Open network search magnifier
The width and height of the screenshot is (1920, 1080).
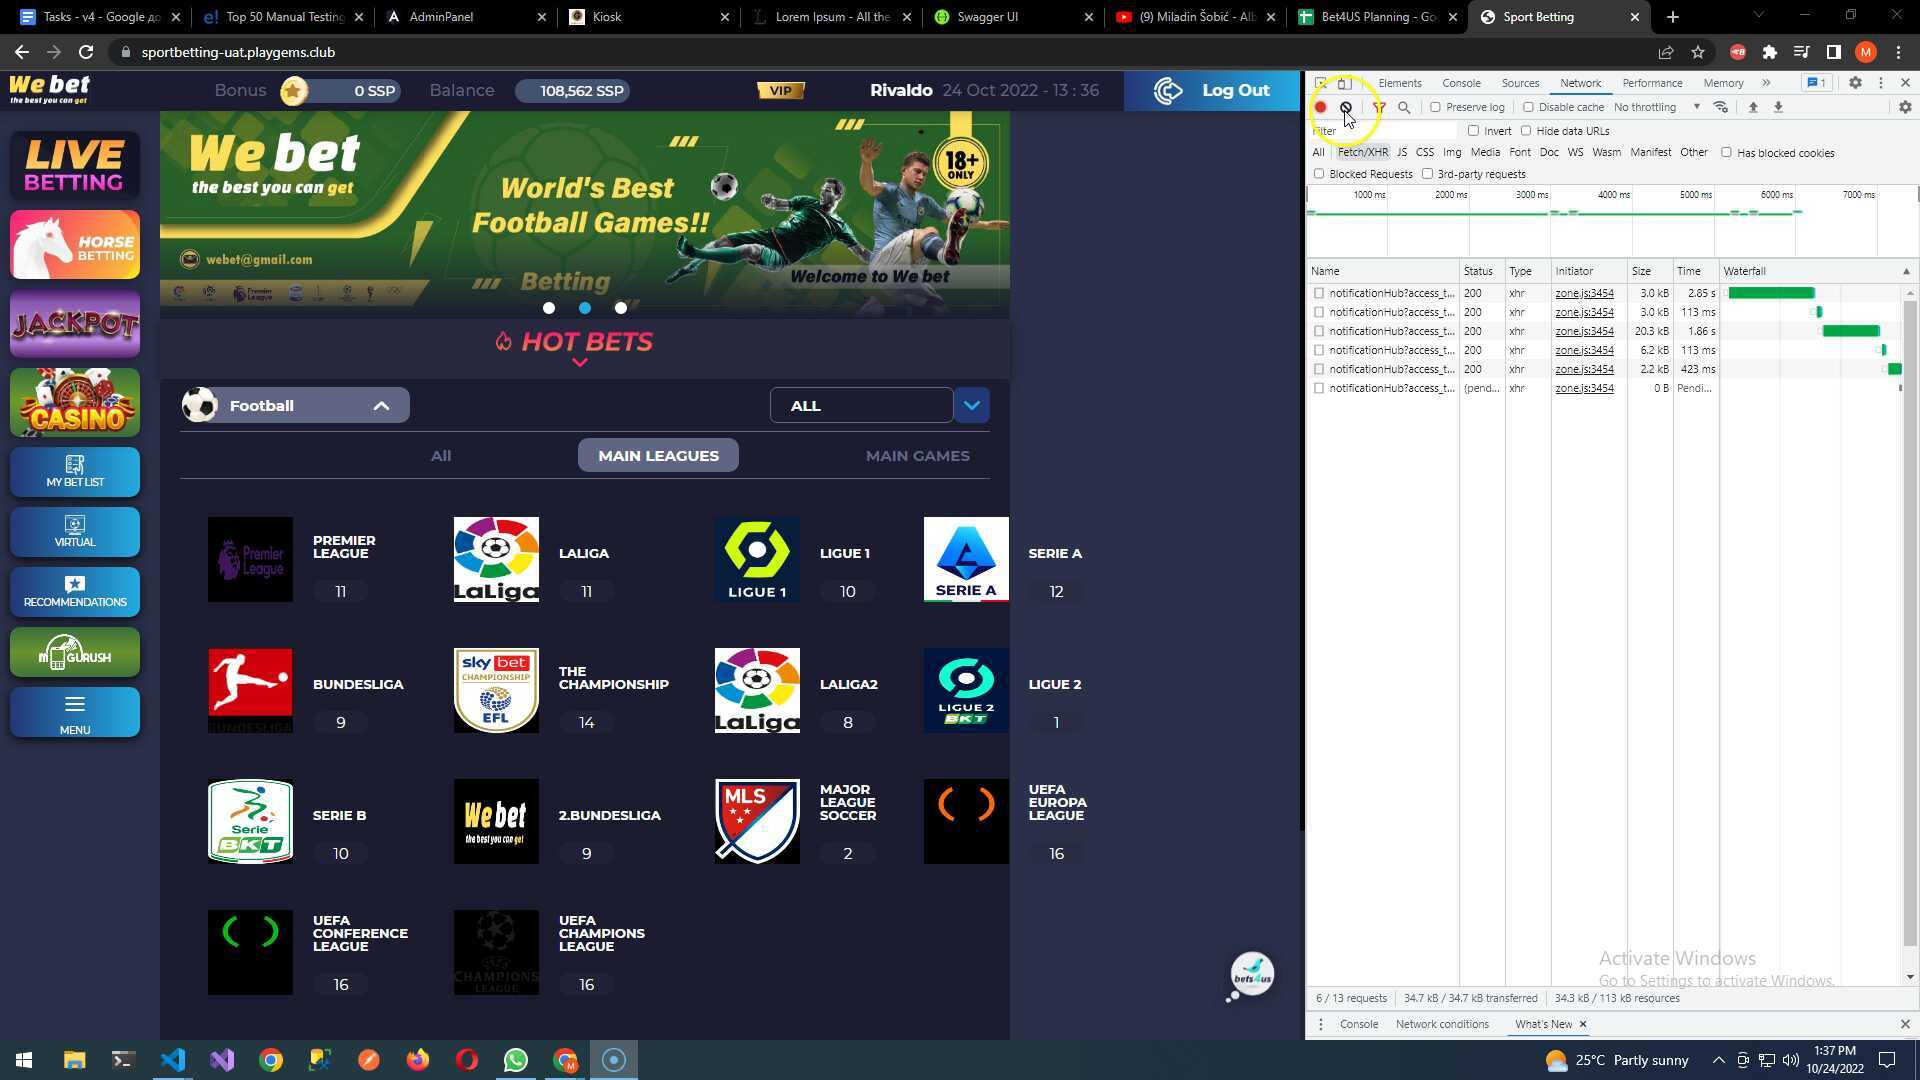[1404, 107]
